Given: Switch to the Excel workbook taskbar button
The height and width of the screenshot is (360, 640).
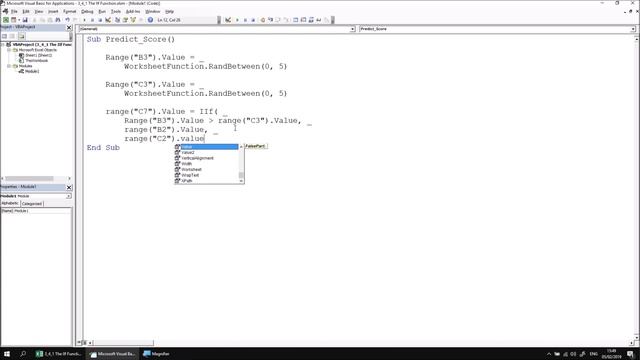Looking at the screenshot, I should pyautogui.click(x=58, y=354).
